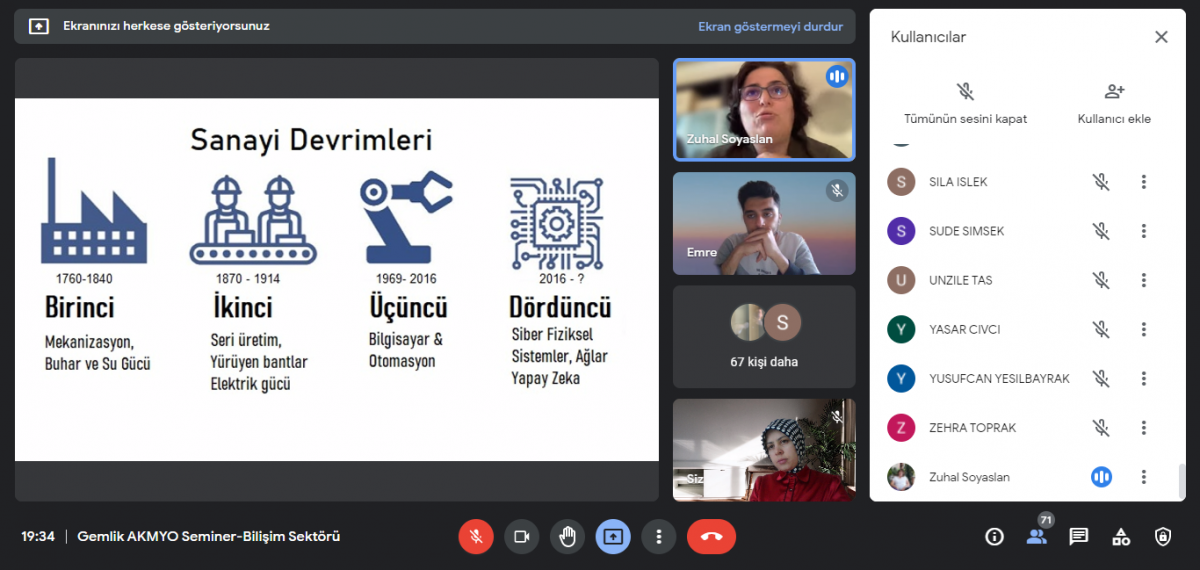
Task: Click Zuhal Soyaslan's photo avatar in list
Action: click(901, 477)
